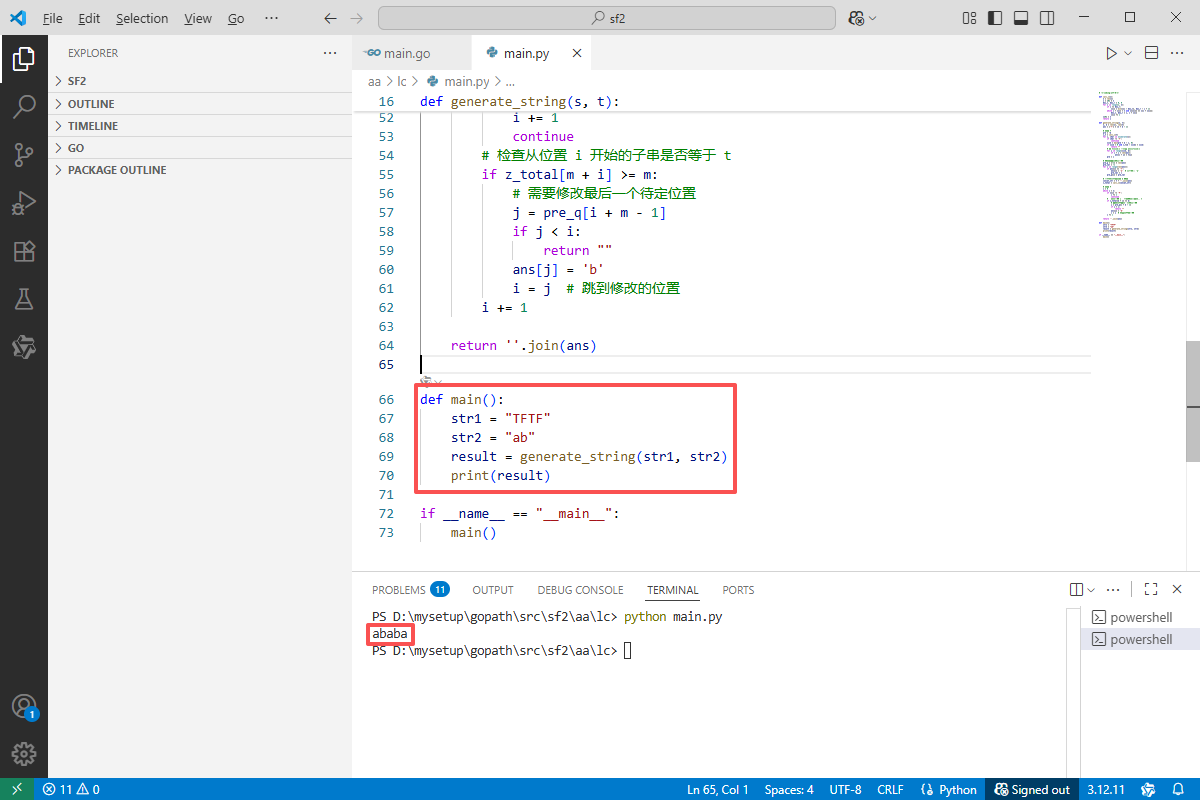Screen dimensions: 1200x800
Task: Change encoding via 'UTF-8' status item
Action: pos(845,789)
